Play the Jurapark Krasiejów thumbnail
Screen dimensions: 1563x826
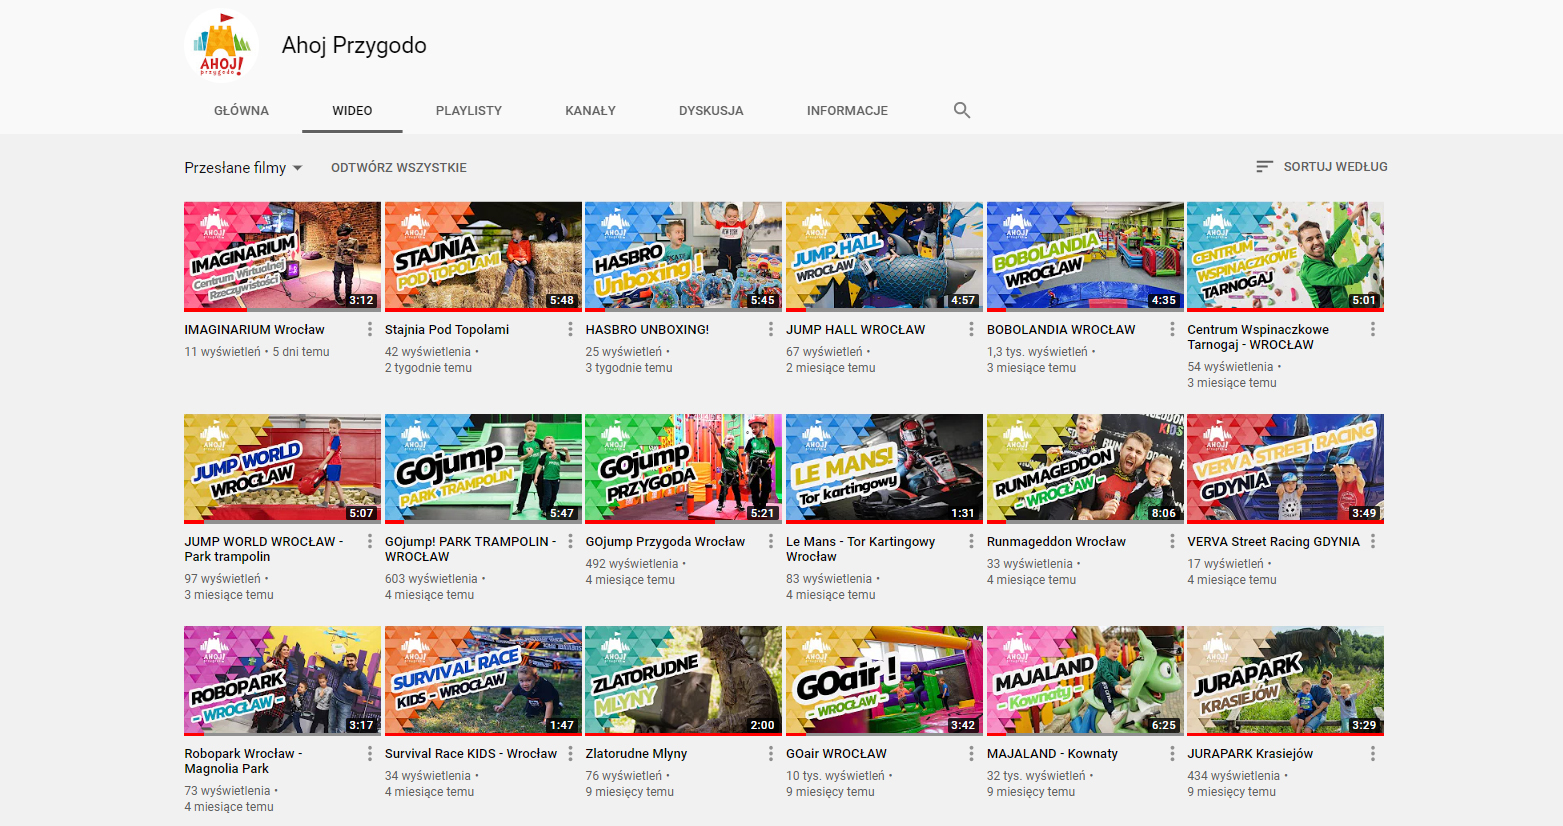1285,680
